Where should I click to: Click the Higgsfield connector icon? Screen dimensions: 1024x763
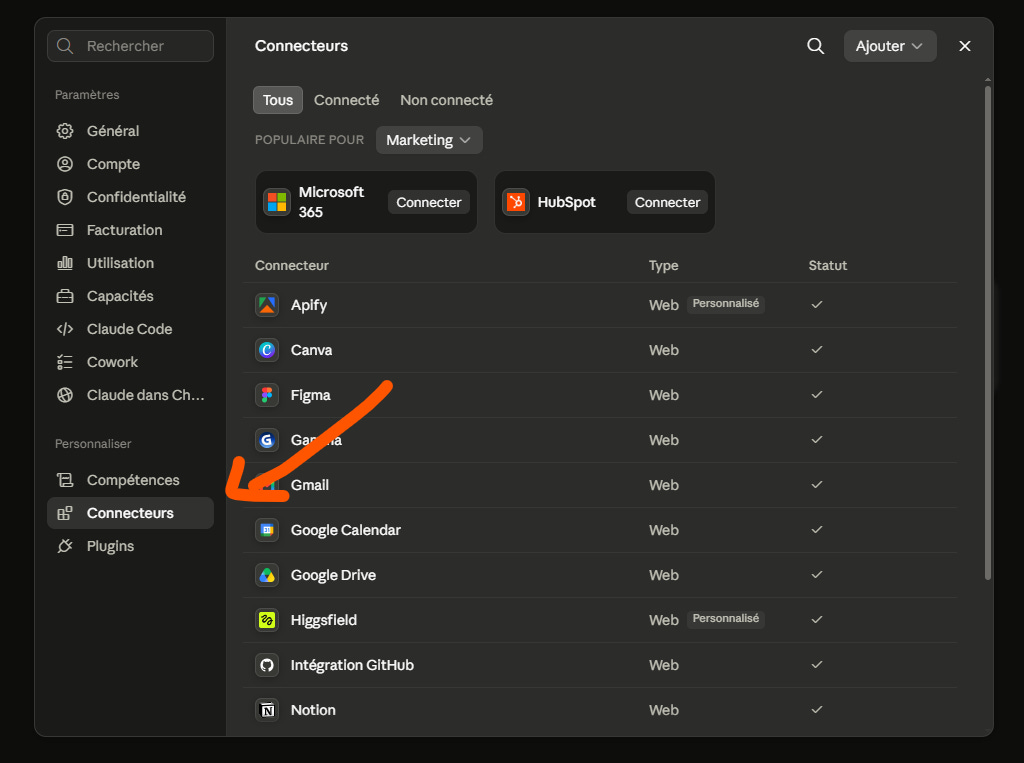[267, 620]
